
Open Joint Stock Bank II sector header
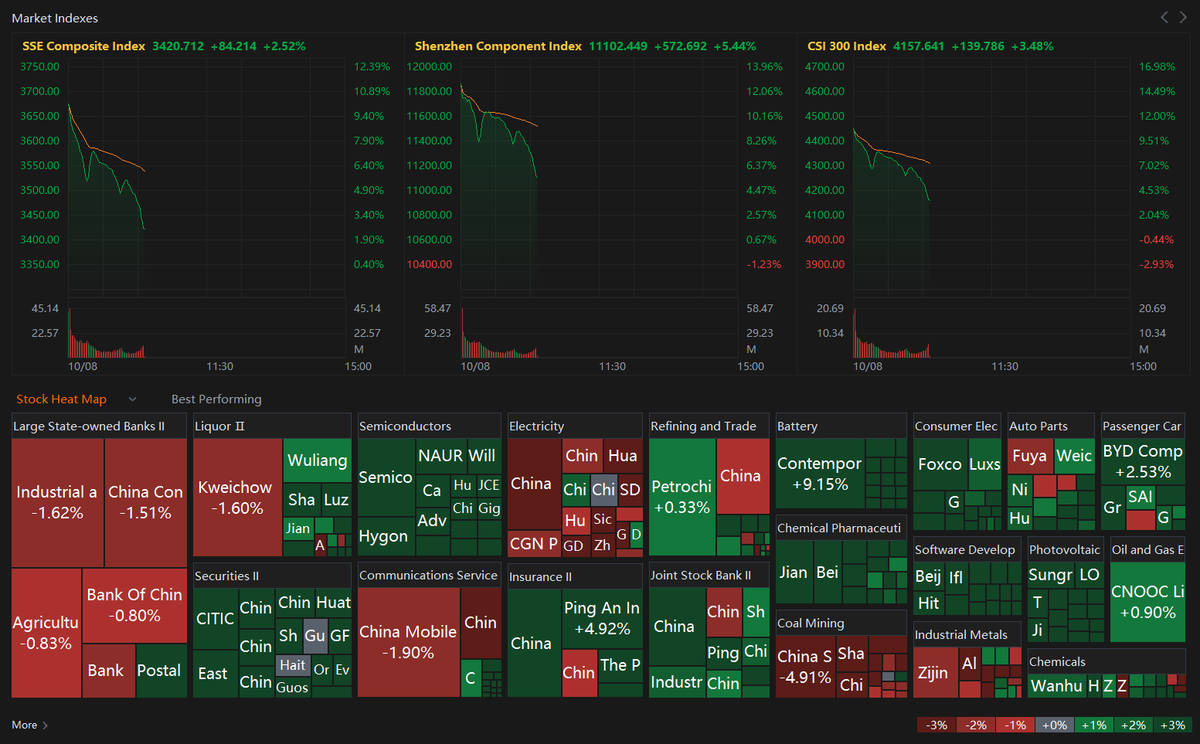point(710,575)
